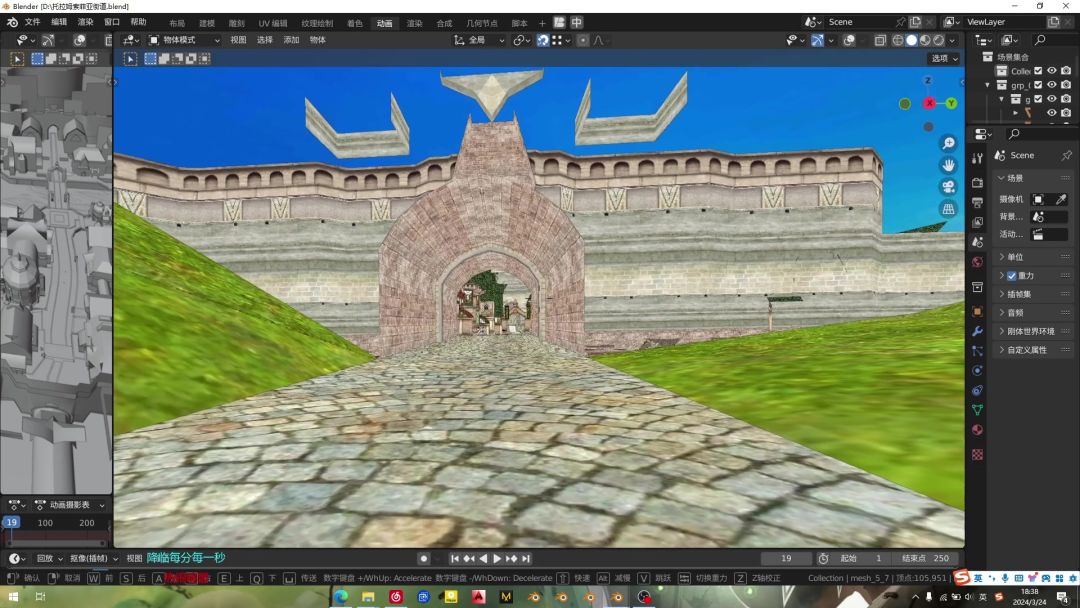This screenshot has height=608, width=1080.
Task: Click the zoom magnifier gizmo in viewport
Action: tap(948, 143)
